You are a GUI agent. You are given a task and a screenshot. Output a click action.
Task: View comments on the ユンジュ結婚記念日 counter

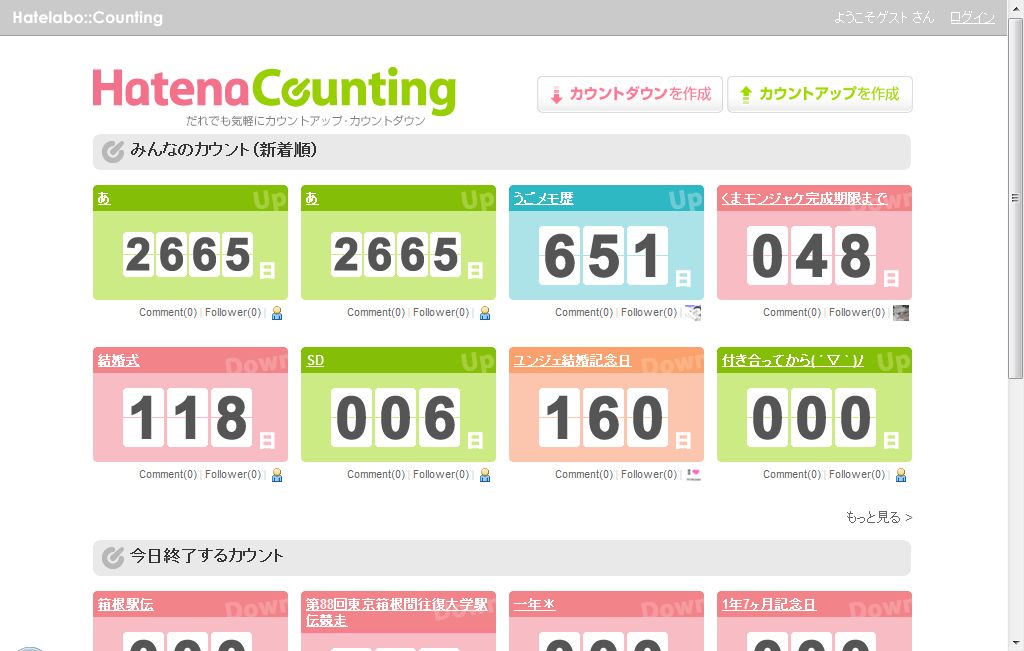(x=584, y=474)
